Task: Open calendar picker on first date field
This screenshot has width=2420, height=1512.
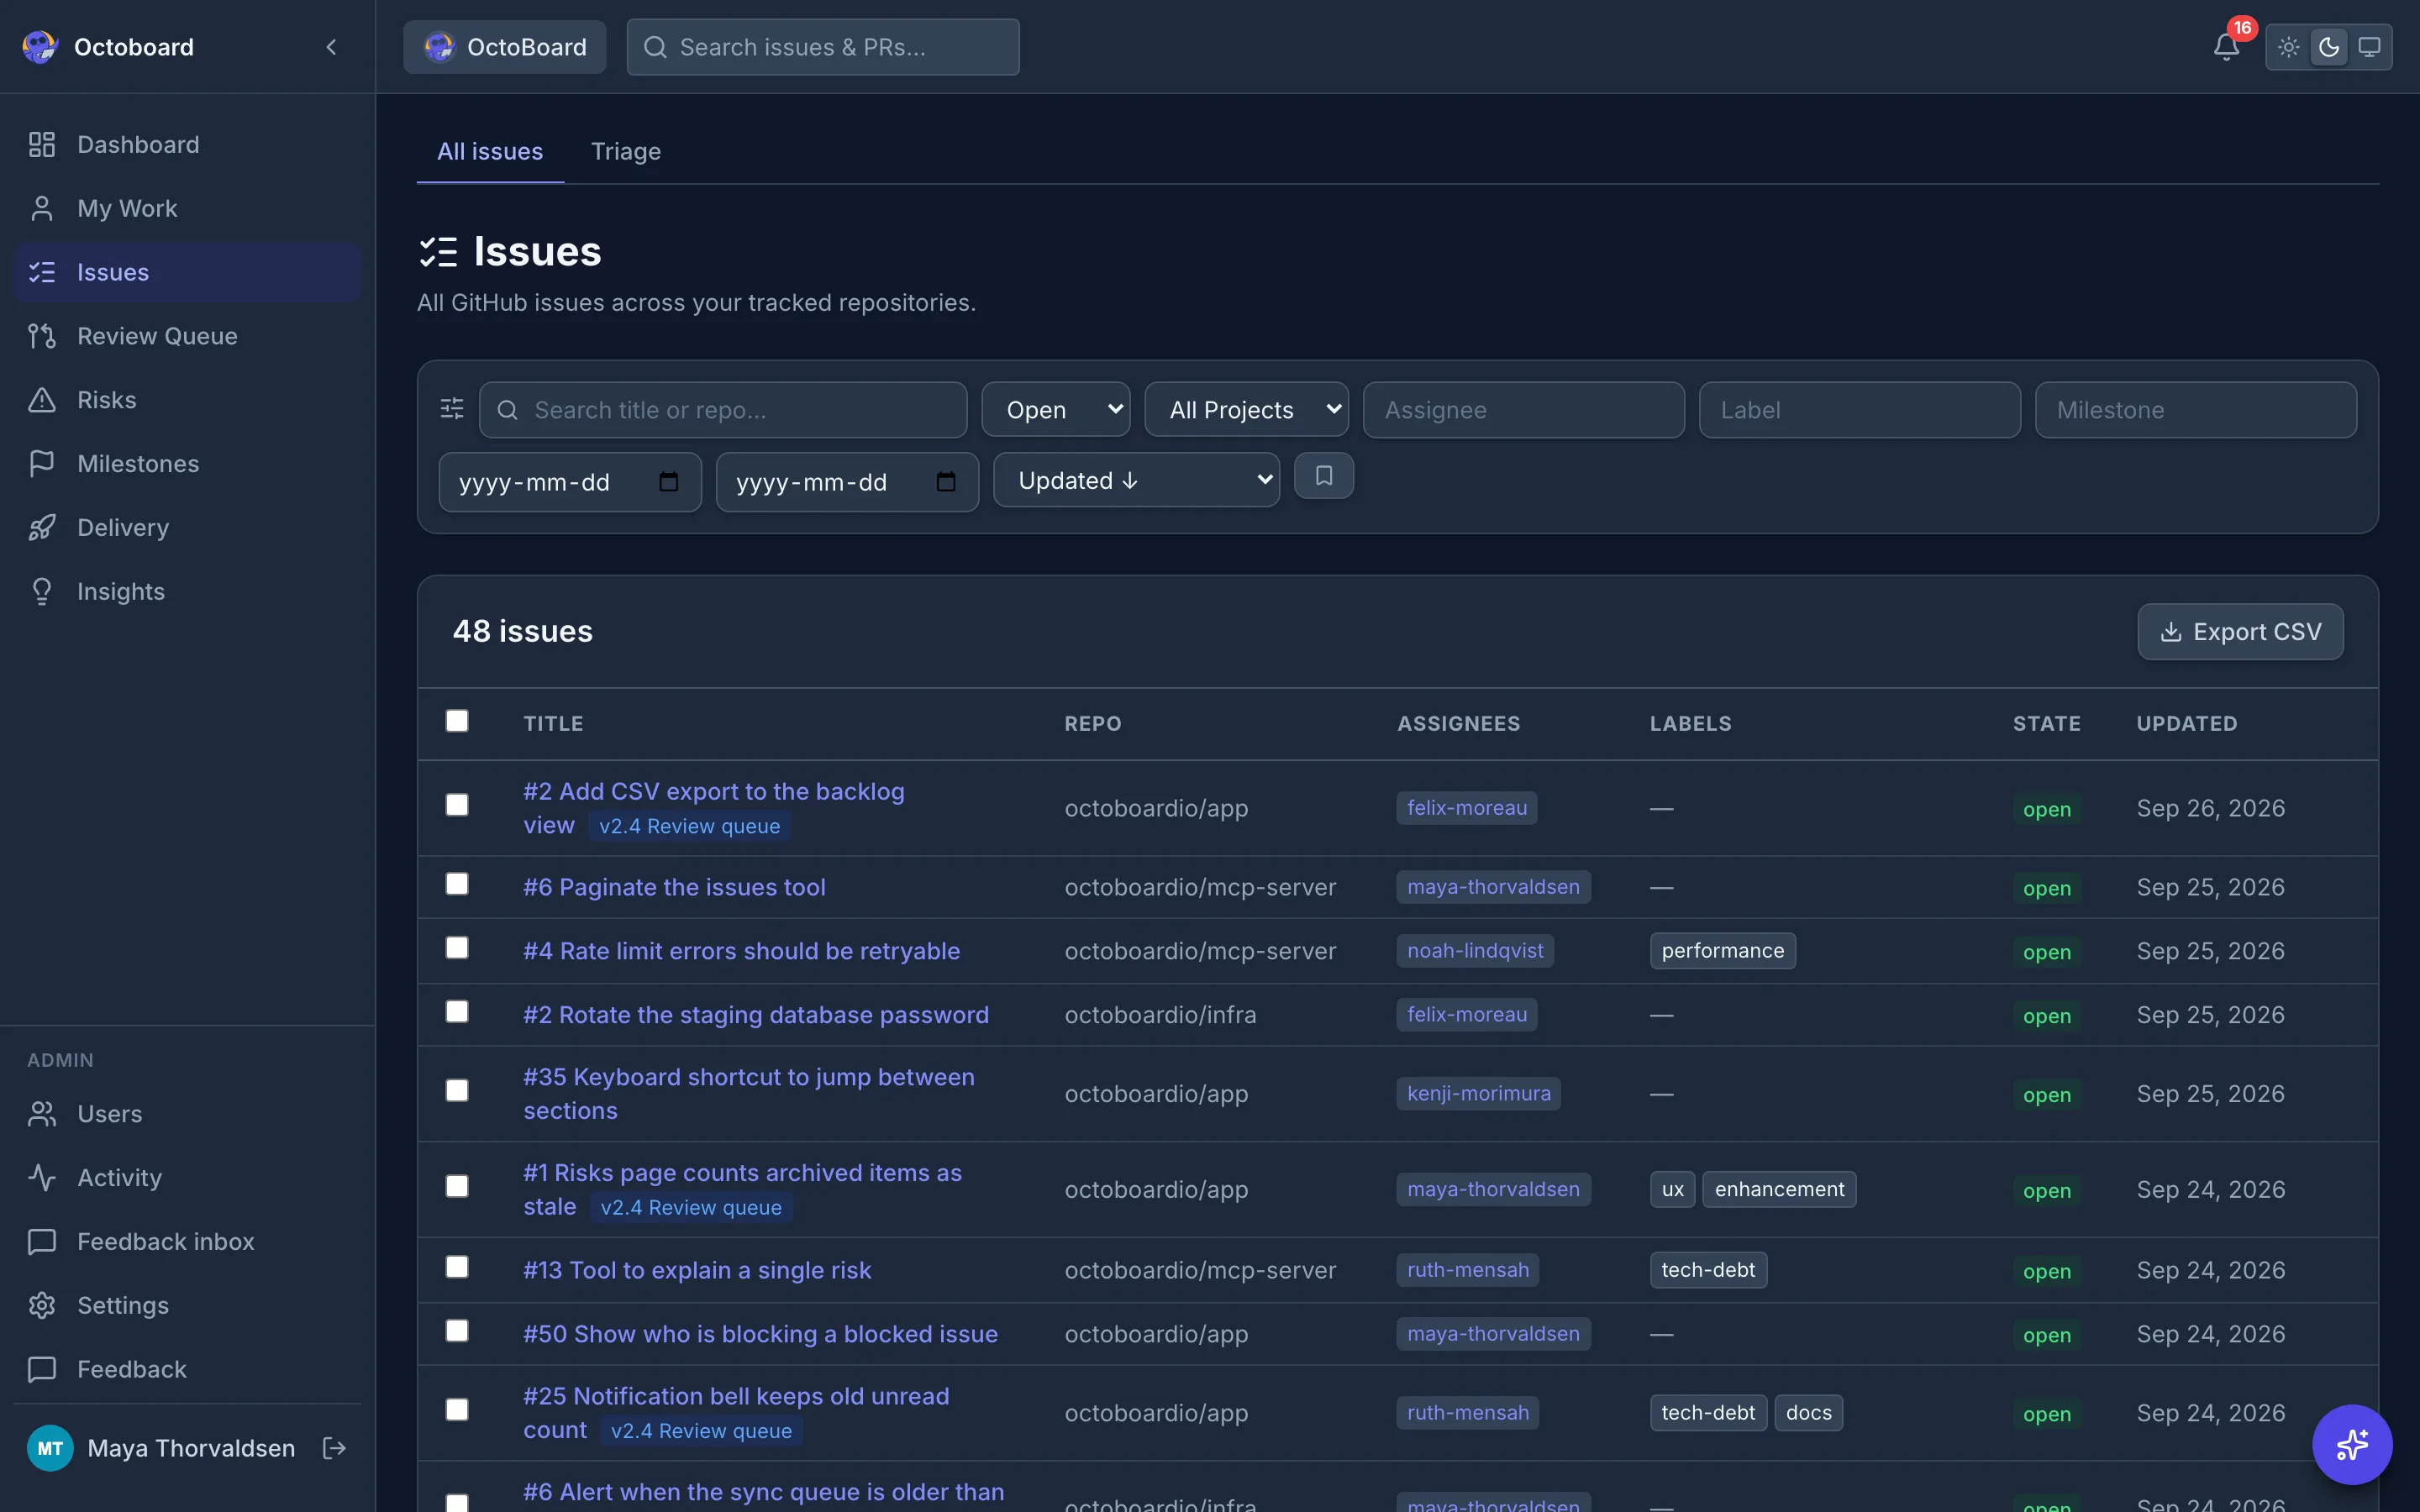Action: tap(668, 482)
